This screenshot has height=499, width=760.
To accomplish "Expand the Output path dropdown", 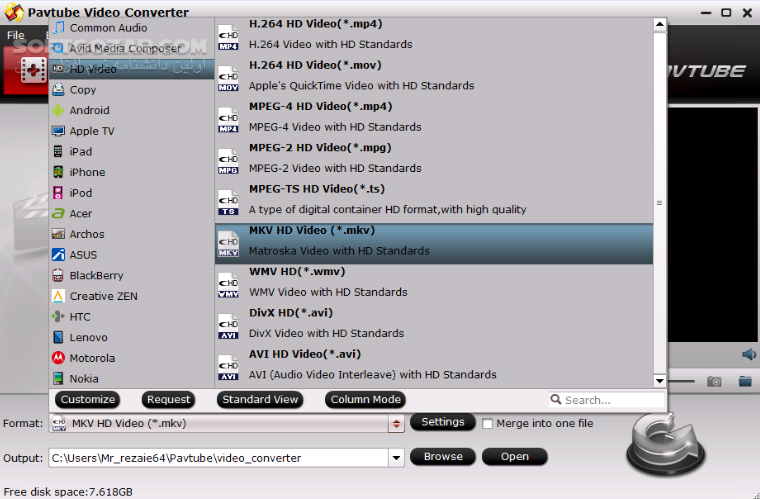I will tap(396, 458).
